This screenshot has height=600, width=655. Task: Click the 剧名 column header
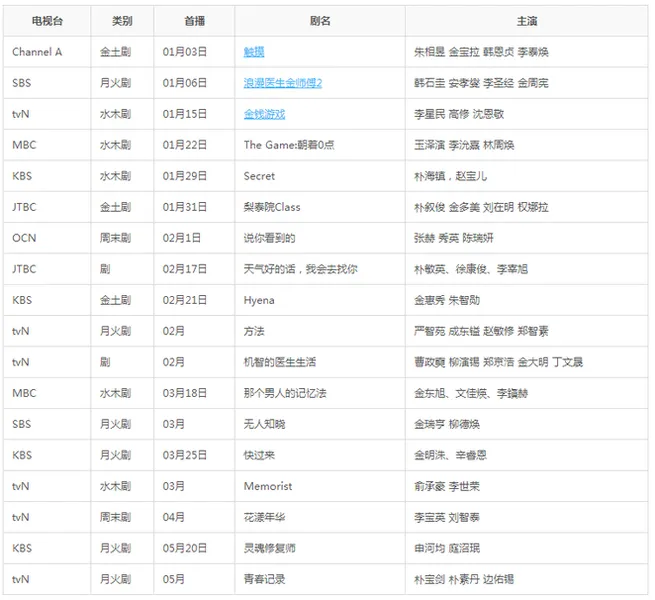point(320,21)
